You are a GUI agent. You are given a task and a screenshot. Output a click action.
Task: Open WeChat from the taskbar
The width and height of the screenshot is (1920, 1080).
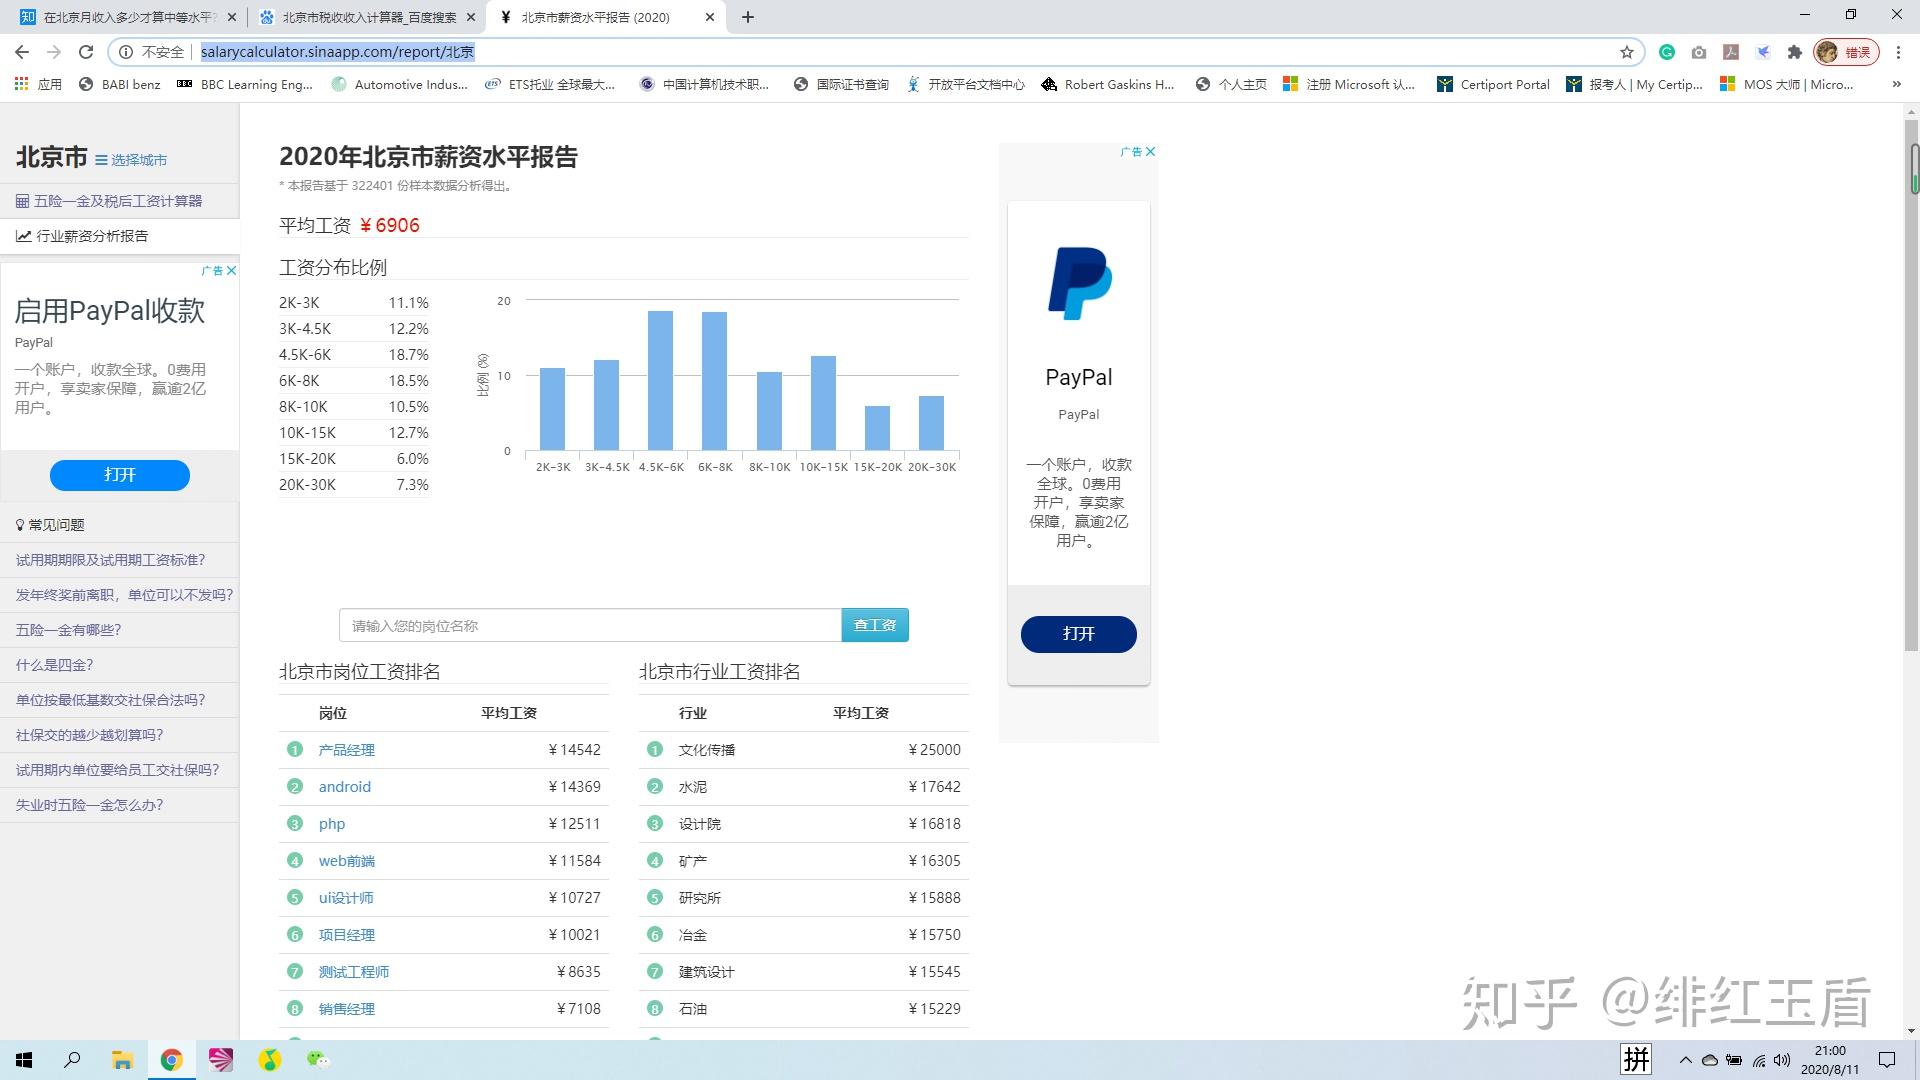pyautogui.click(x=318, y=1060)
